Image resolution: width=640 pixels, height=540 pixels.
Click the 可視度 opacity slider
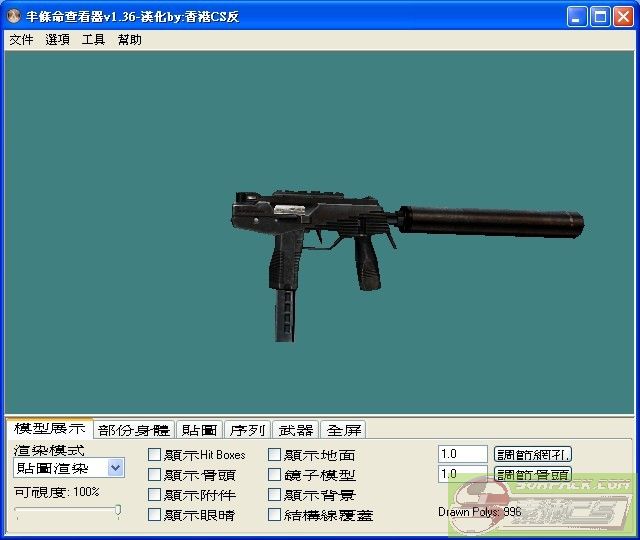click(67, 512)
